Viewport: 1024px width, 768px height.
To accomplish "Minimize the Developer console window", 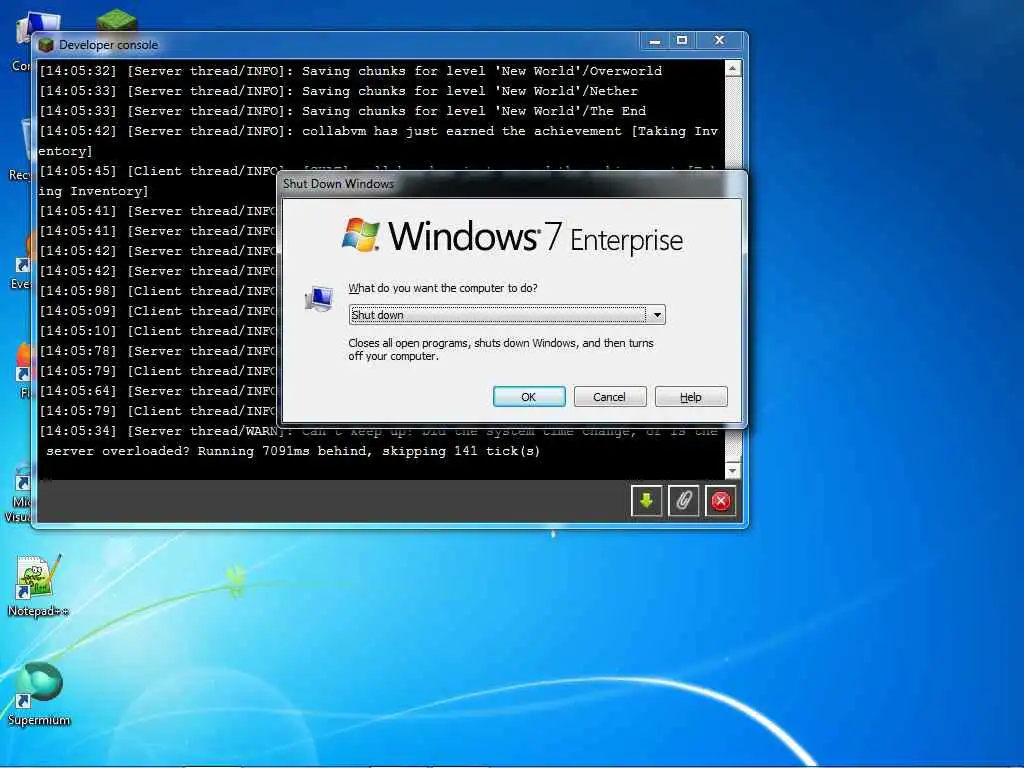I will pos(655,40).
